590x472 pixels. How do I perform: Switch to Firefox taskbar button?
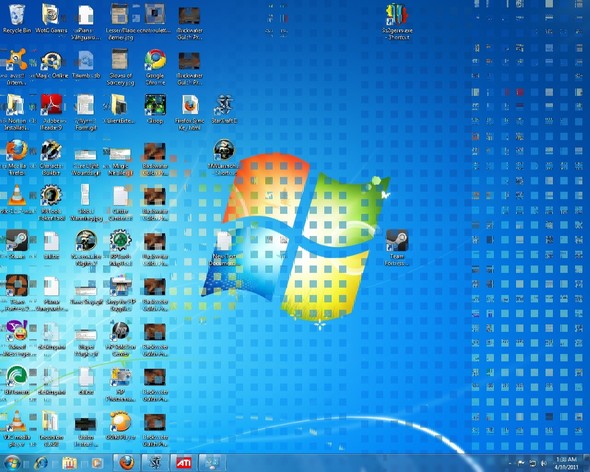(127, 463)
